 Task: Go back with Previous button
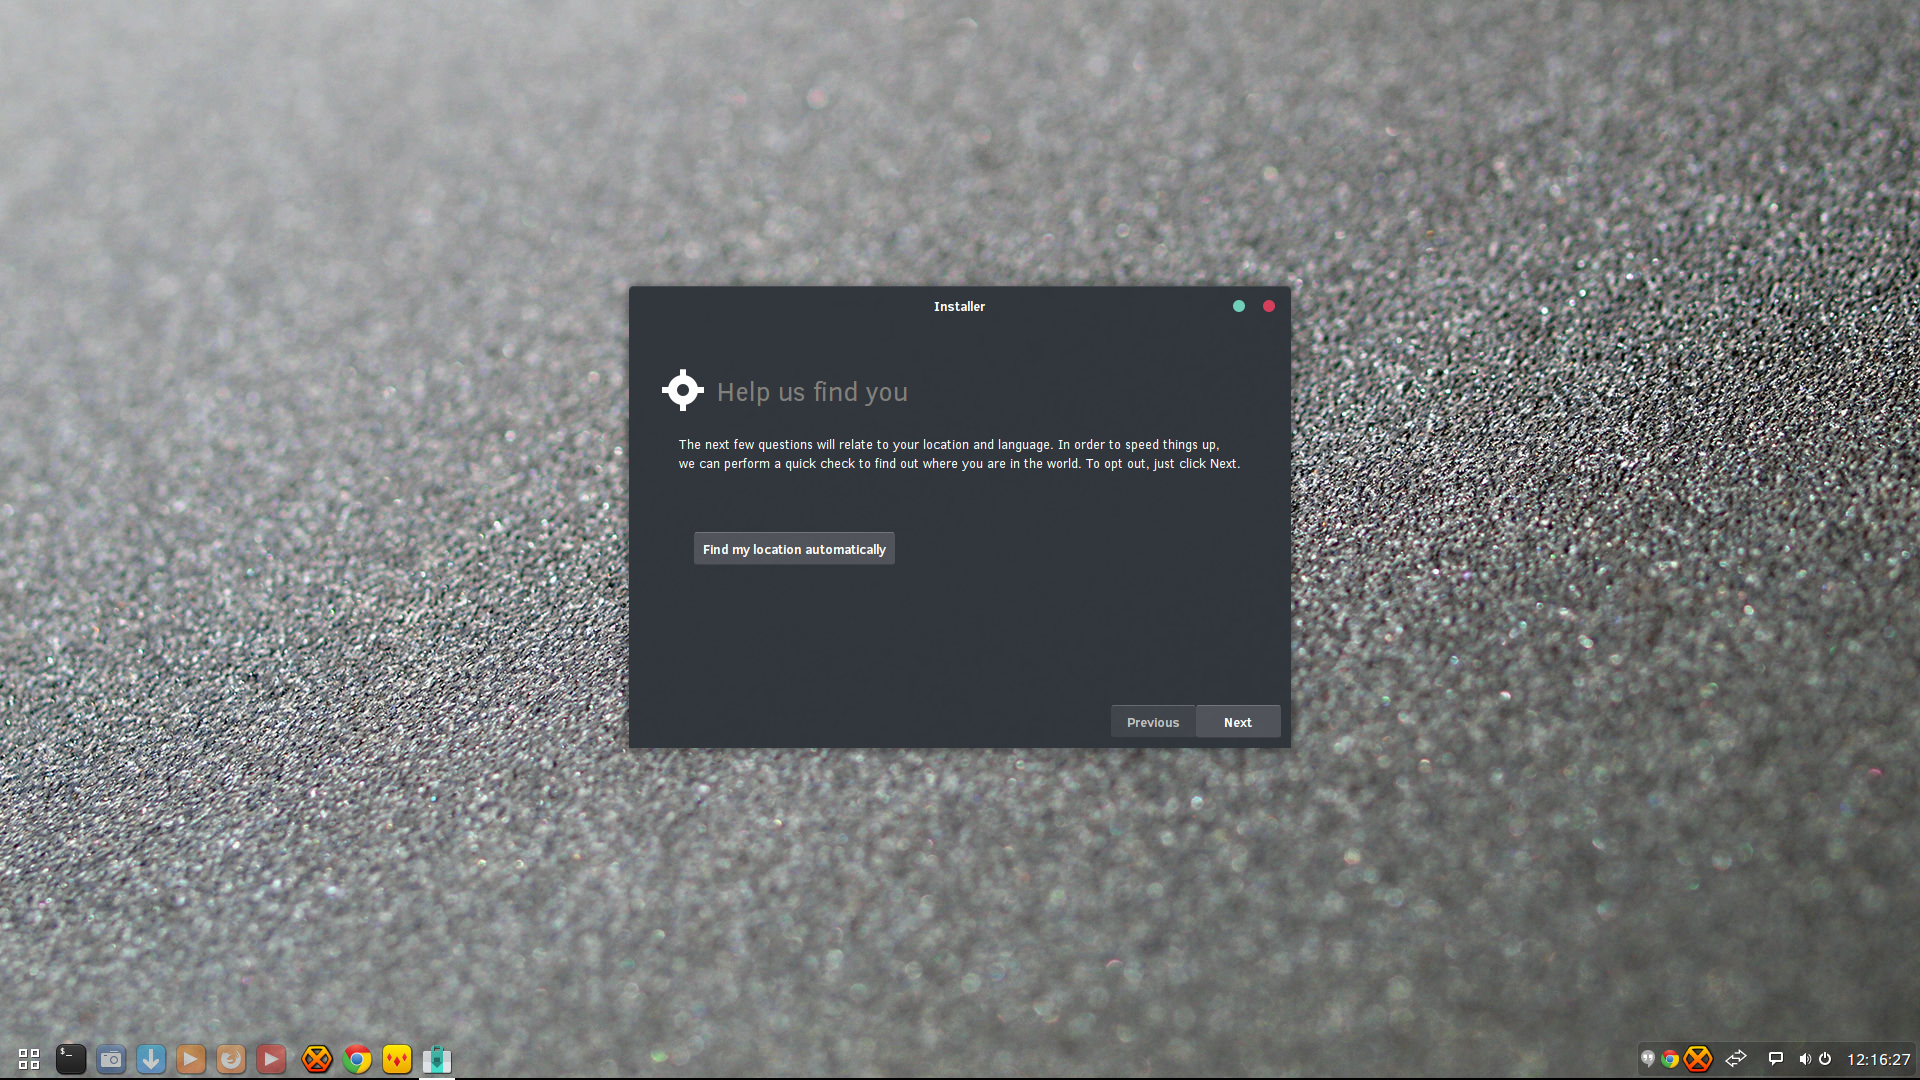click(x=1153, y=722)
